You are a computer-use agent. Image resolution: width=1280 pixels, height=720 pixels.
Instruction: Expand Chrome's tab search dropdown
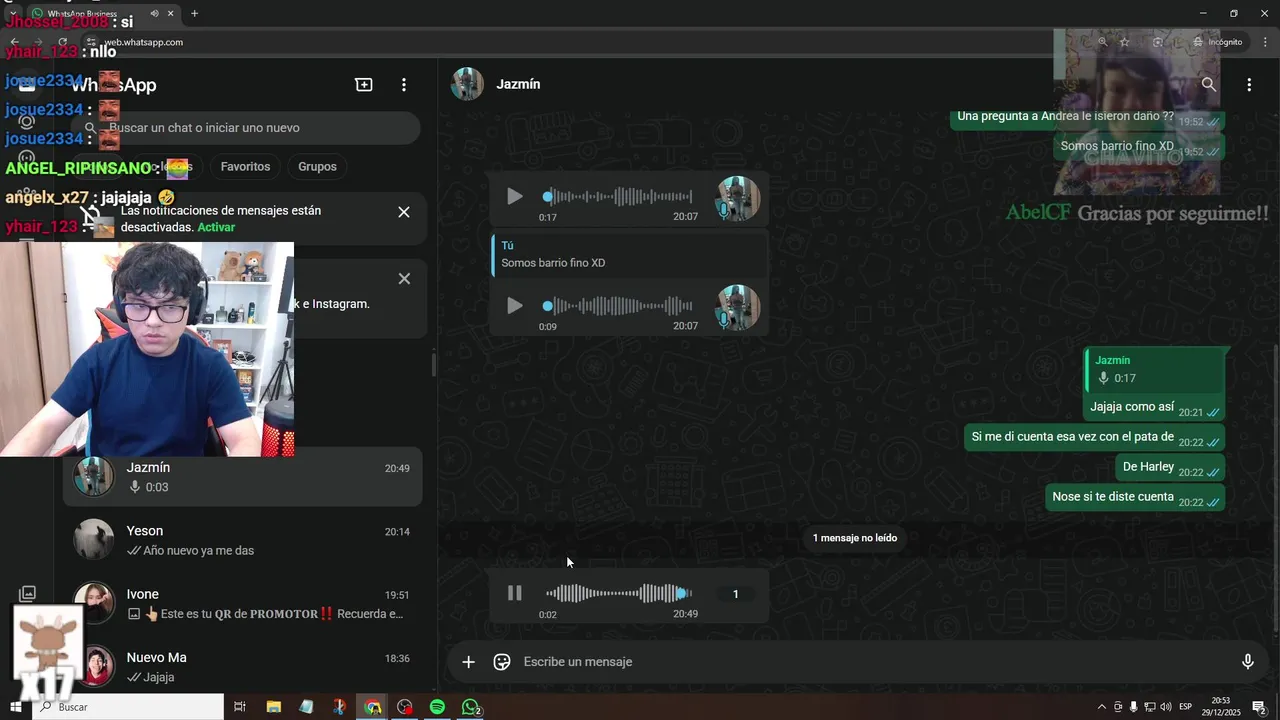tap(11, 13)
